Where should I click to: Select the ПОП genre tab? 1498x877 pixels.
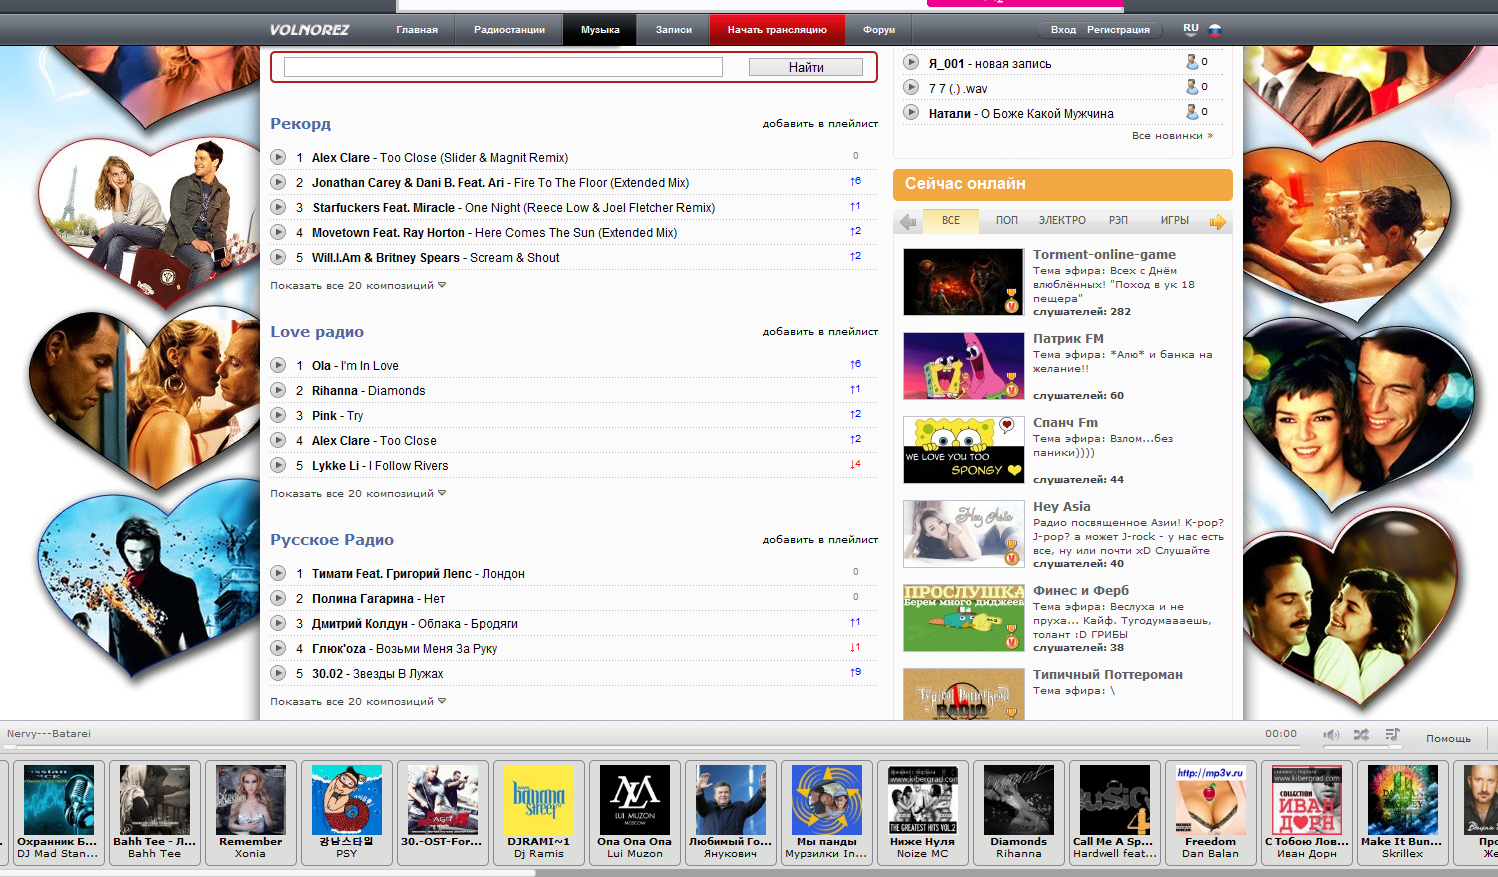(1007, 220)
